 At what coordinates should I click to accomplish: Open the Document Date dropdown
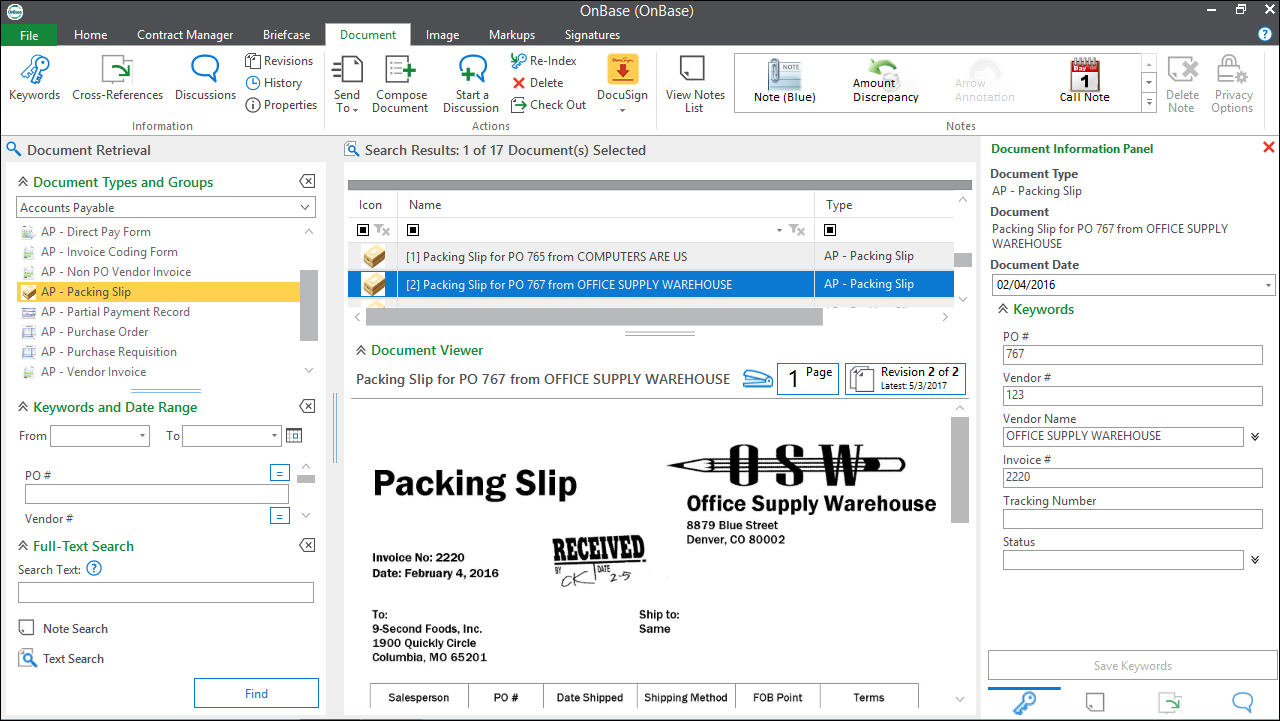point(1269,285)
